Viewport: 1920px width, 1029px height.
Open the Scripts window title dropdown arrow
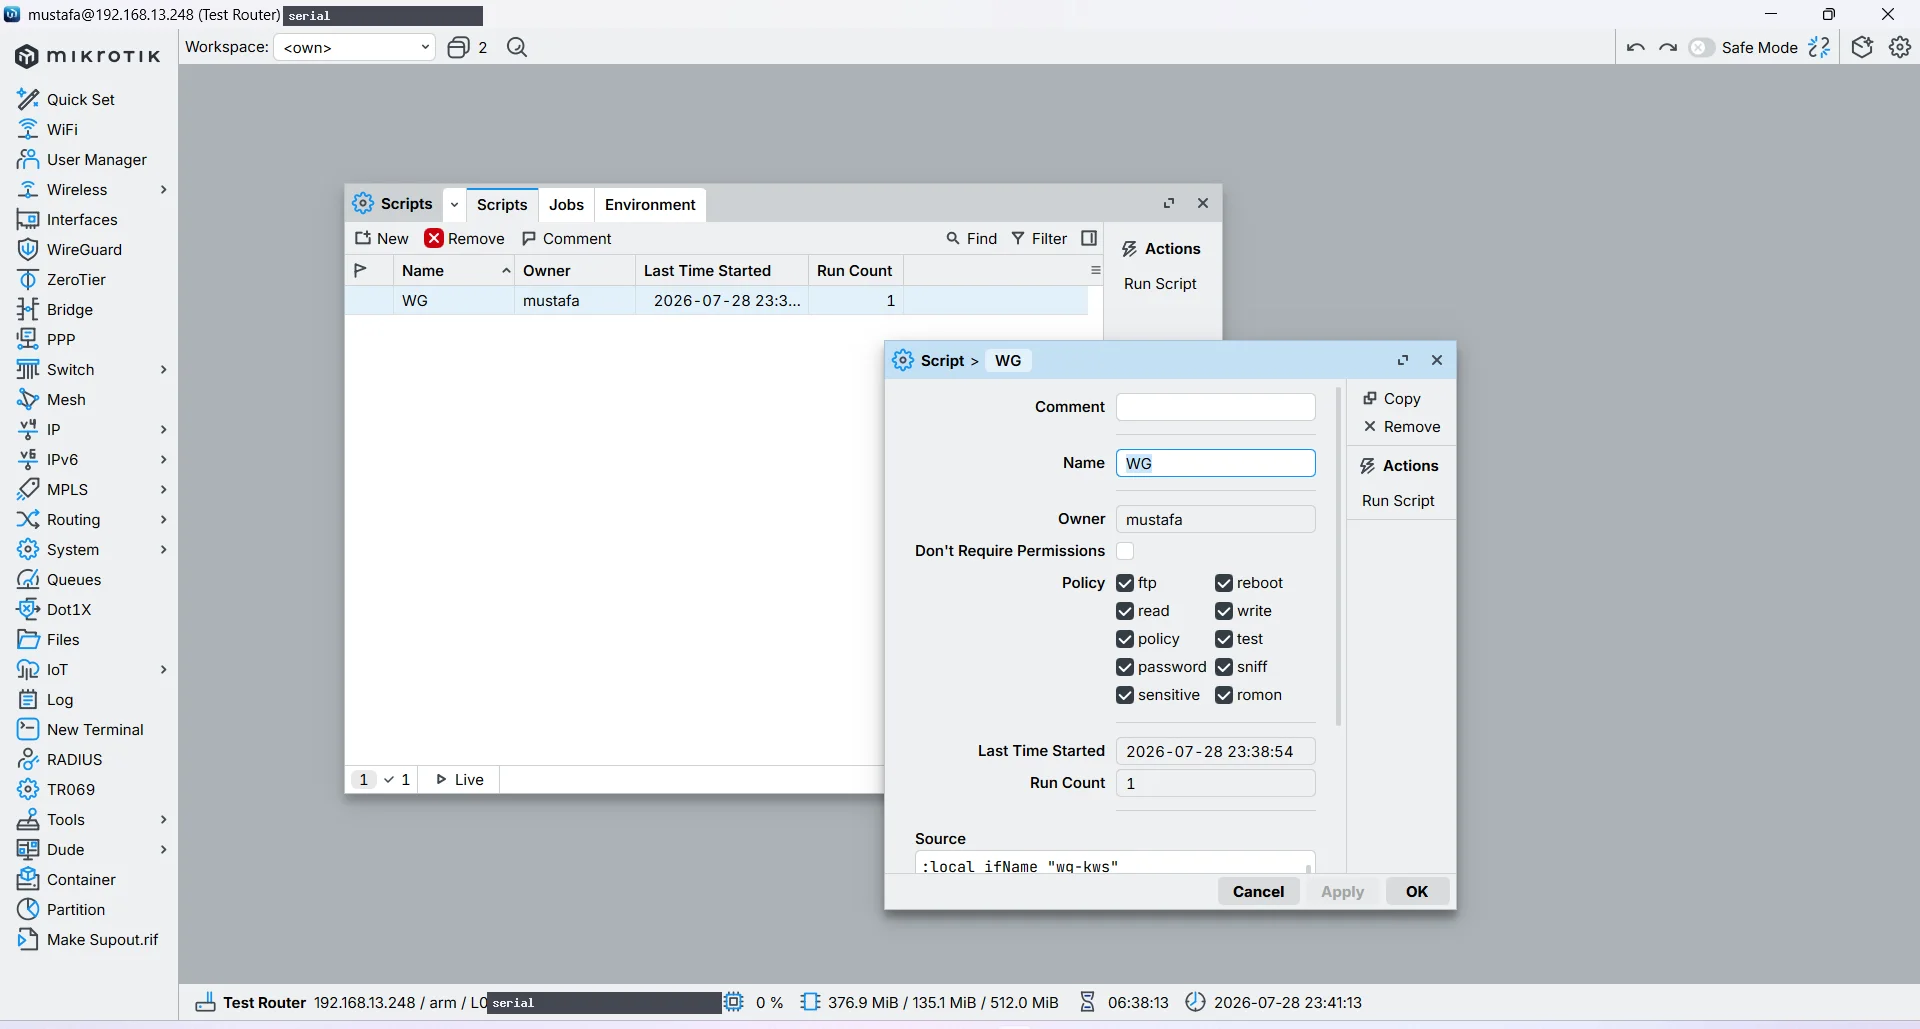[454, 204]
